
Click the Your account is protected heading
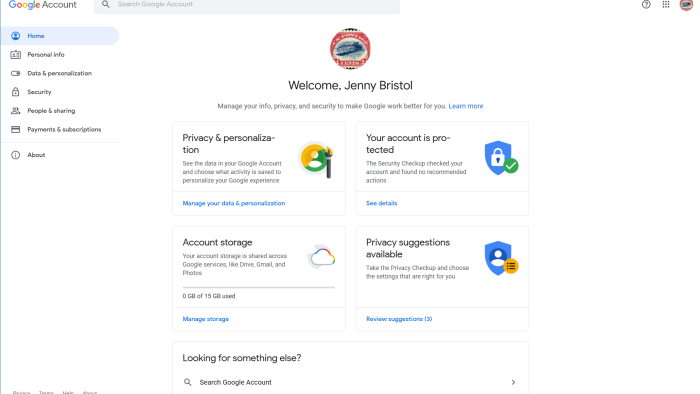point(408,144)
